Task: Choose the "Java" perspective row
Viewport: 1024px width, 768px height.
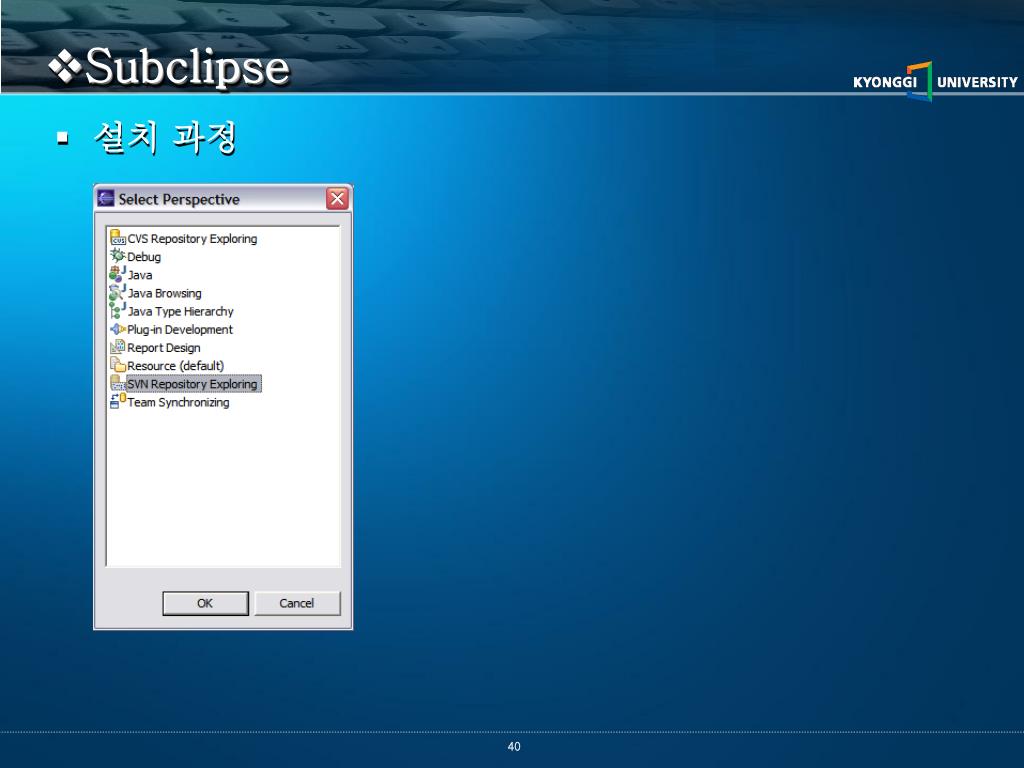Action: (x=140, y=276)
